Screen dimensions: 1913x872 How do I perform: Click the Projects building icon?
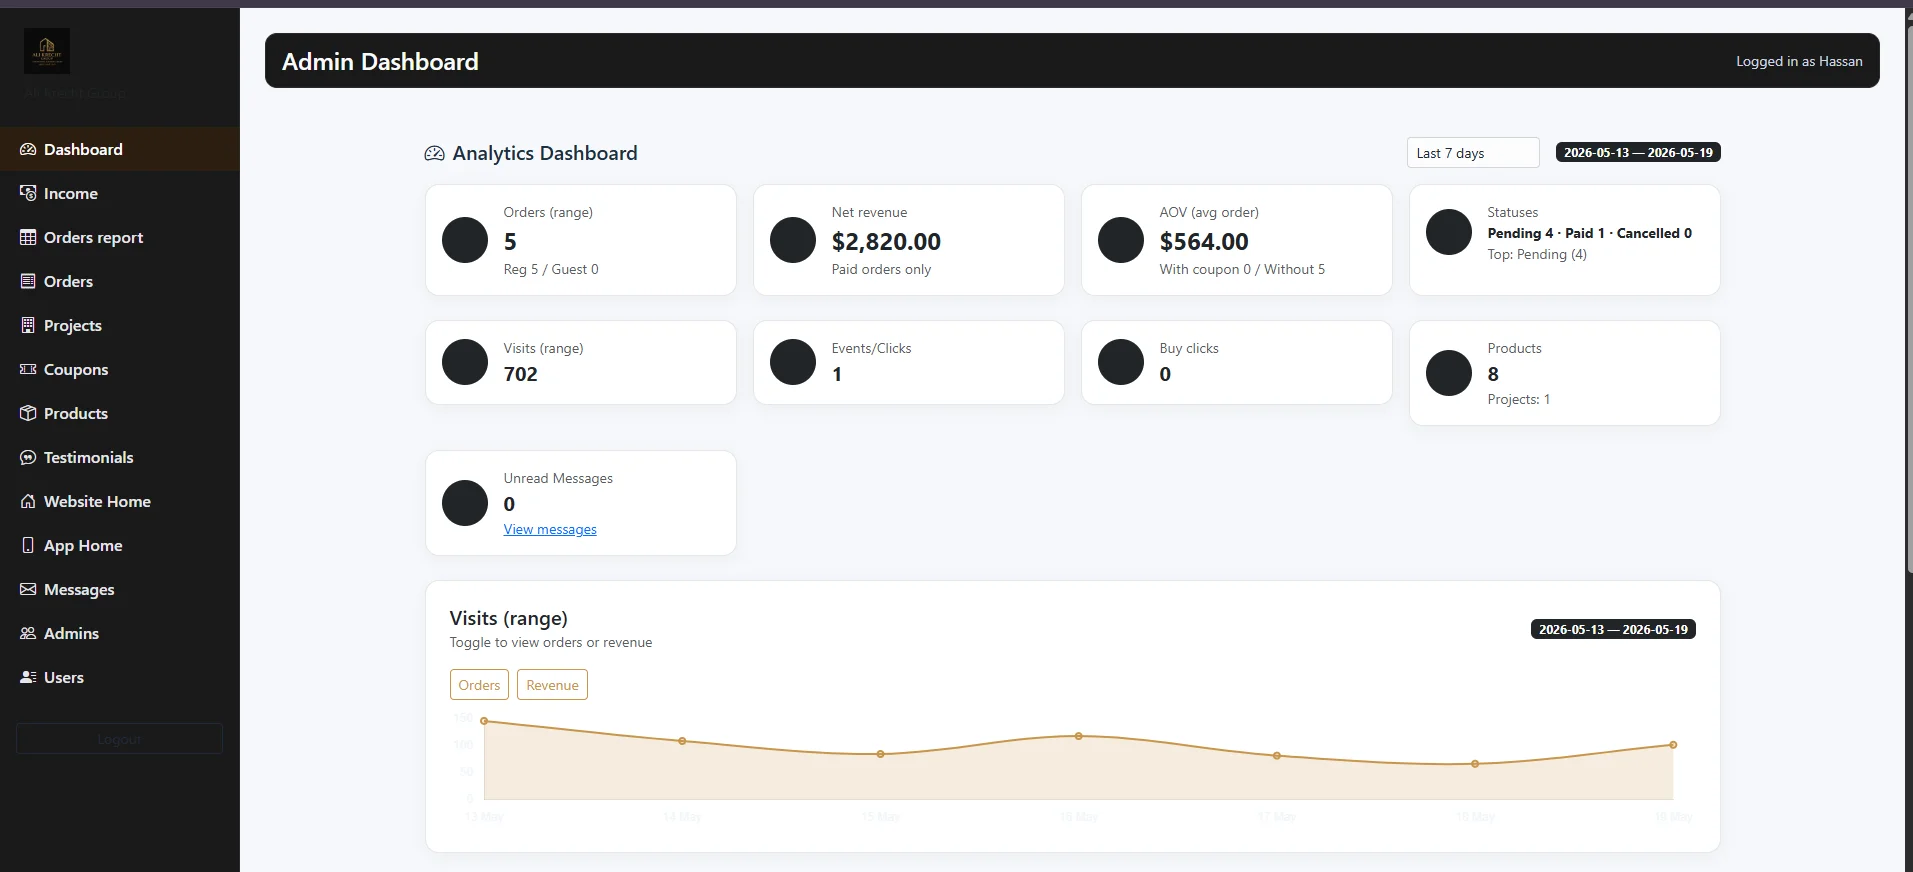(x=28, y=325)
